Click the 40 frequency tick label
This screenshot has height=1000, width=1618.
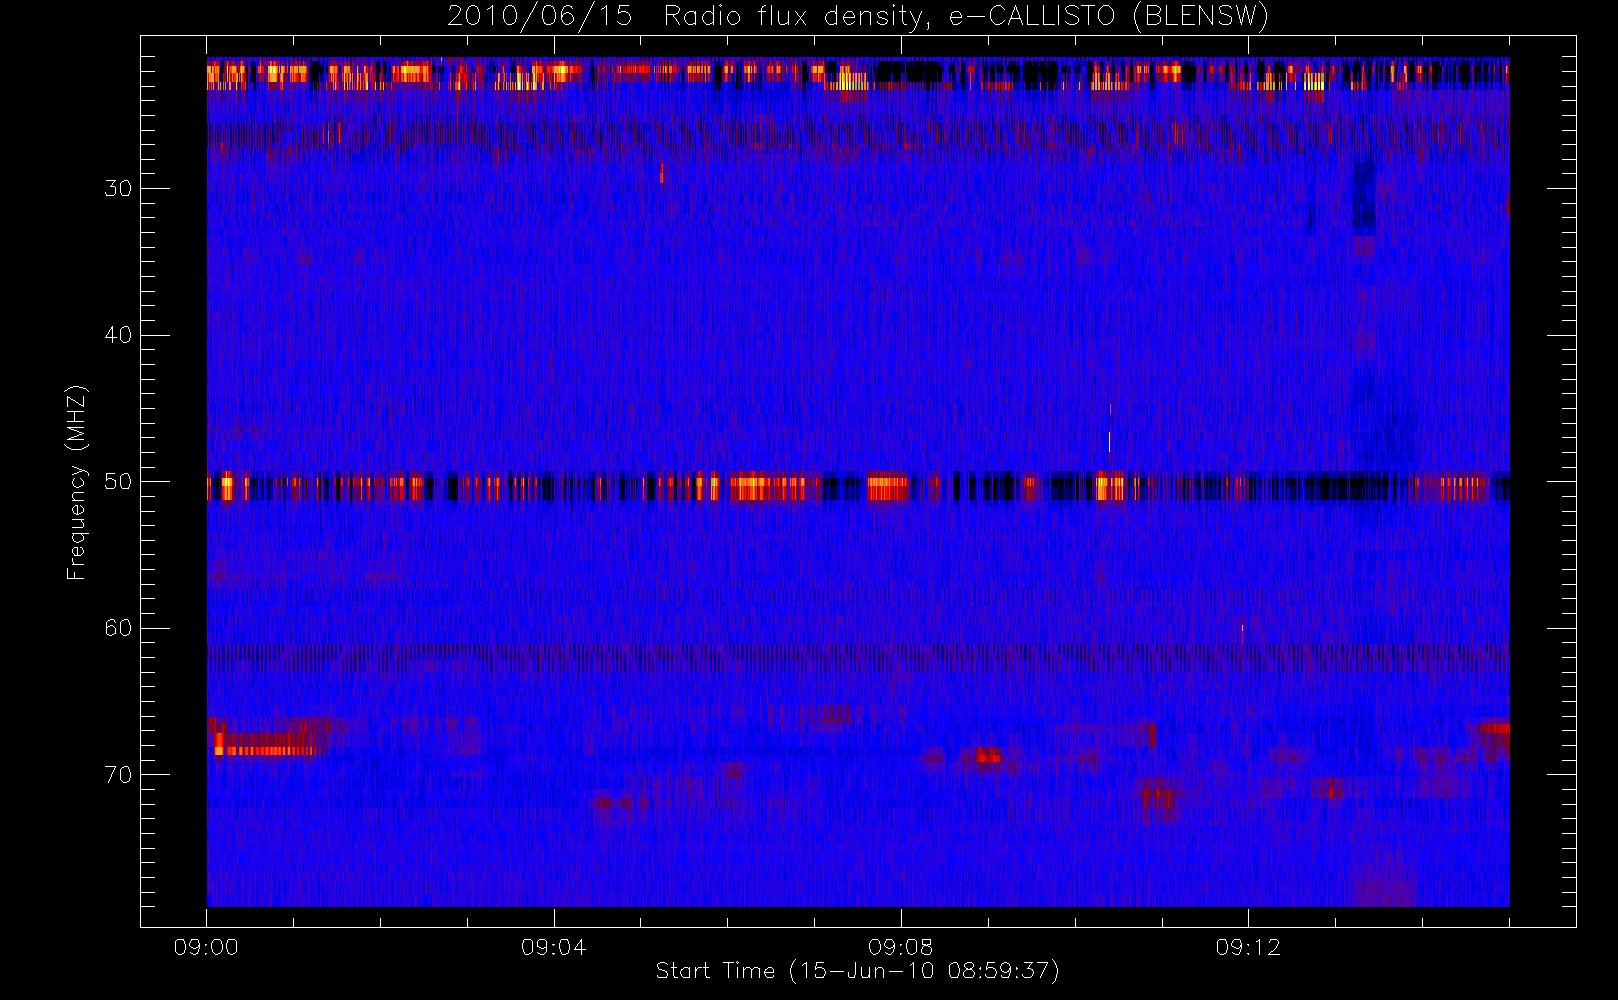coord(118,335)
